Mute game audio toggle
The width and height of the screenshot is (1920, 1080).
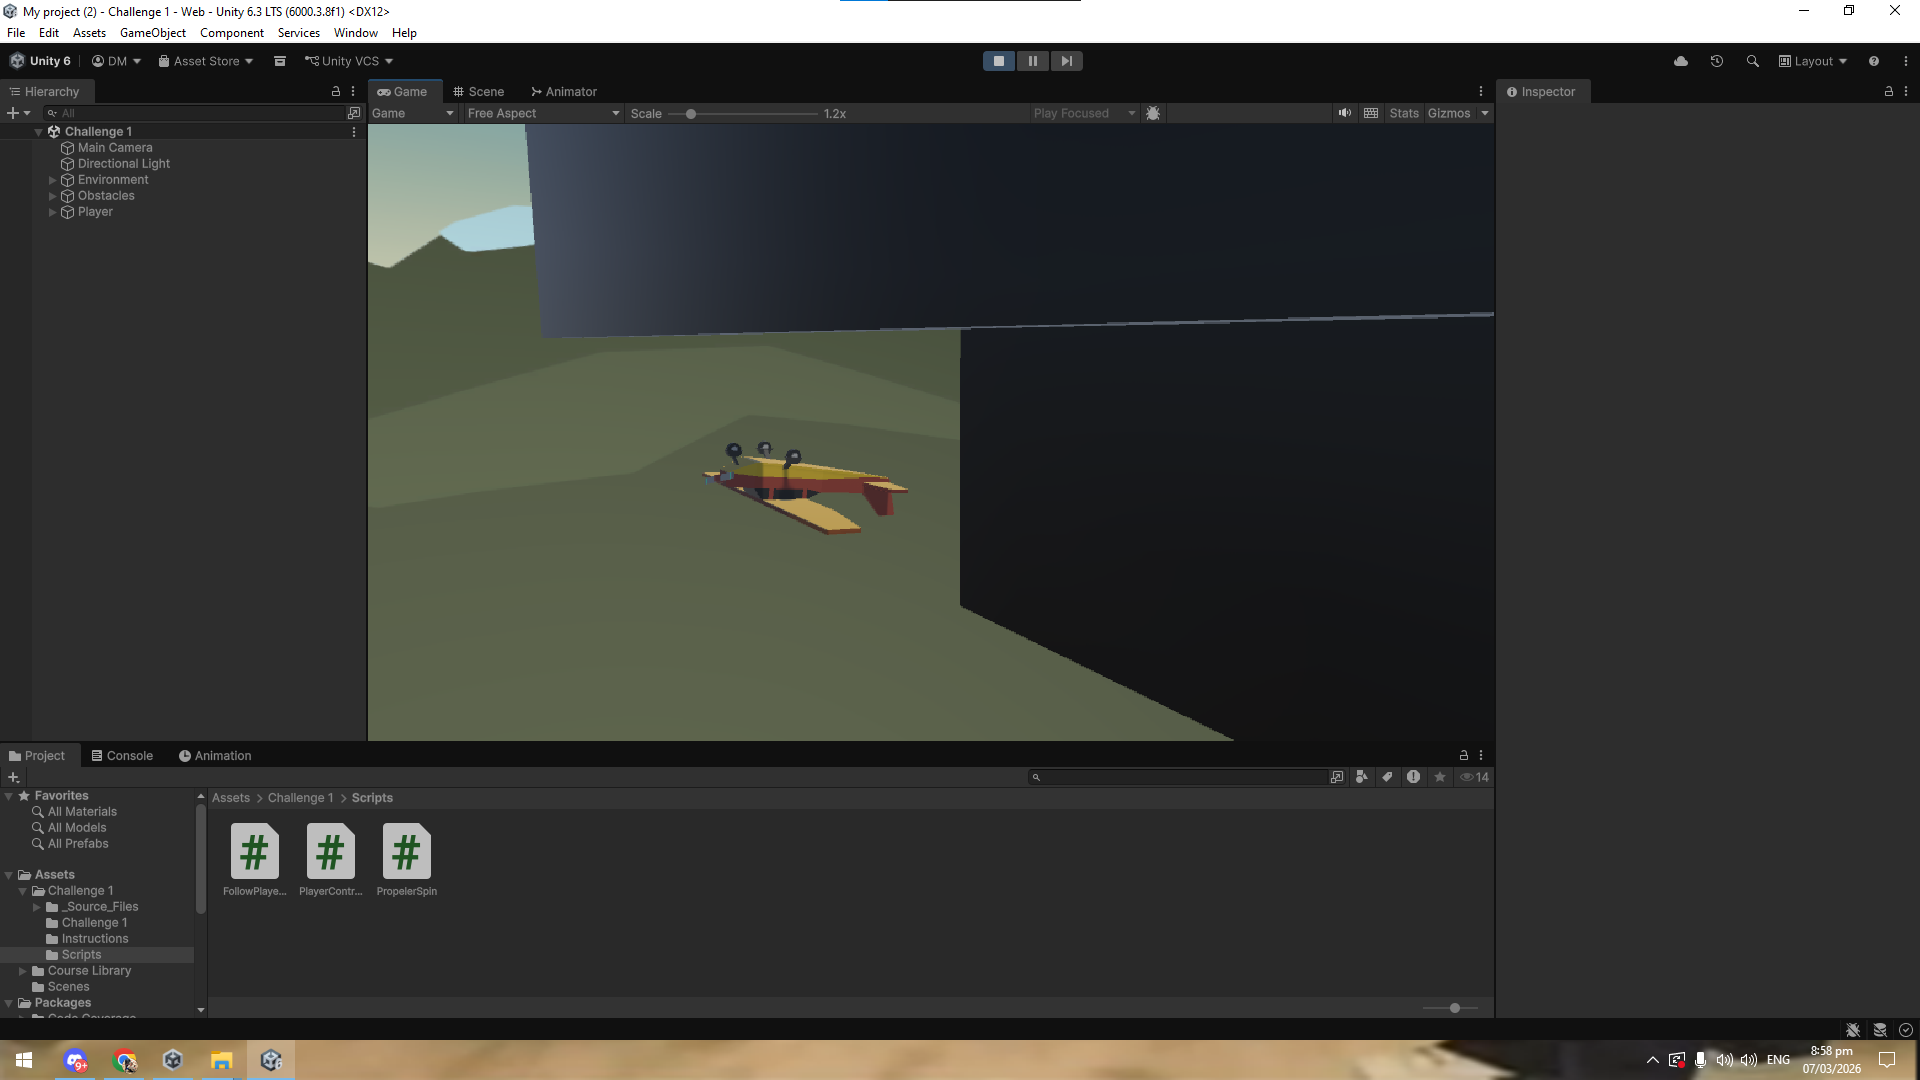pos(1345,113)
